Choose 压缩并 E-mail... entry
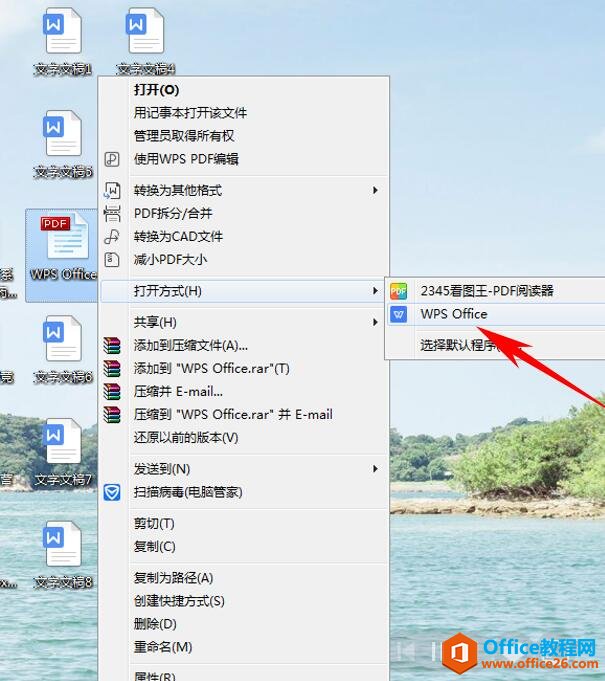Image resolution: width=605 pixels, height=681 pixels. click(244, 392)
